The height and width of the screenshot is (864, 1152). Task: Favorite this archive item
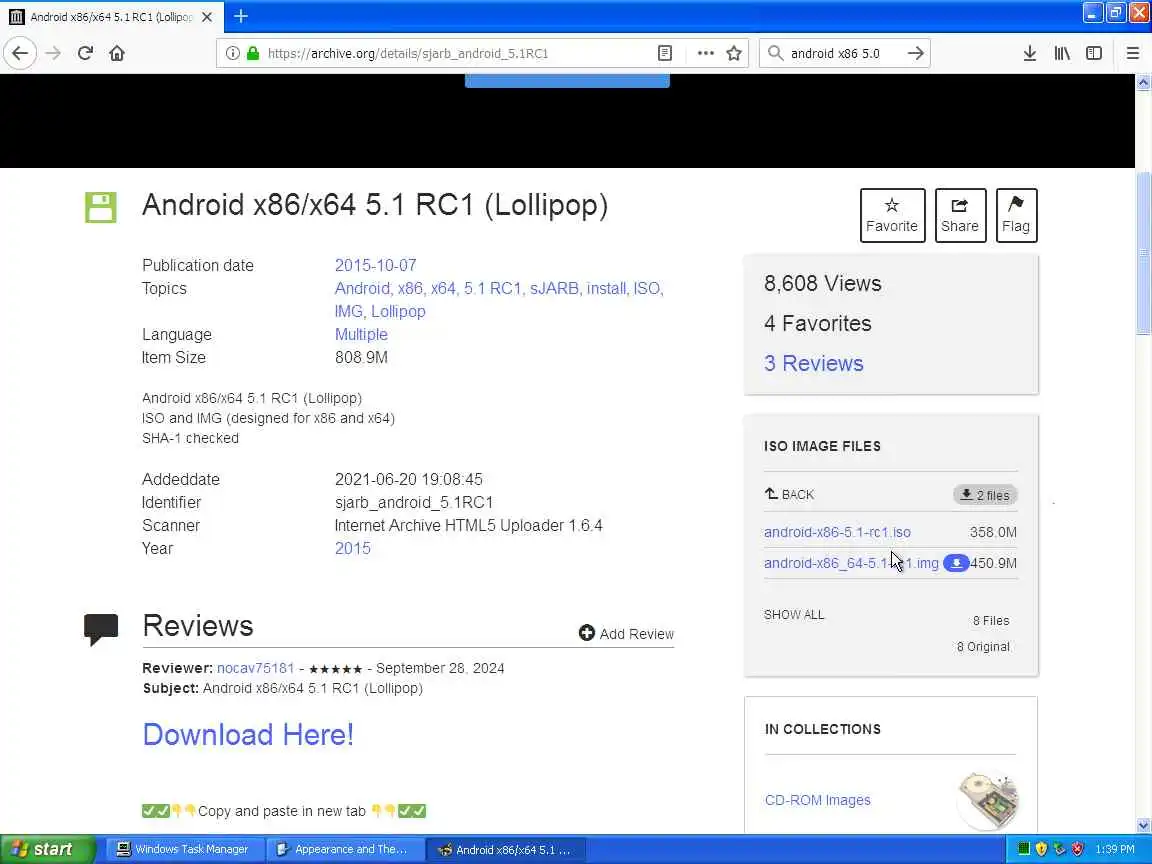click(892, 215)
